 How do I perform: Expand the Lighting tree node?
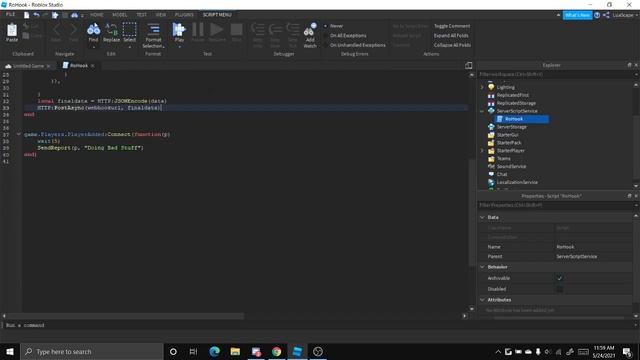coord(482,87)
